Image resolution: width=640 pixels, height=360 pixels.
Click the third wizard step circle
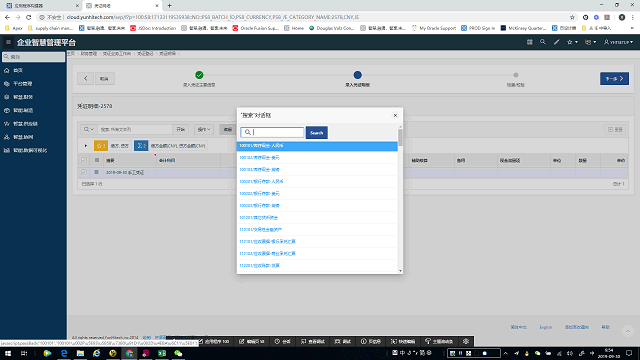point(516,75)
